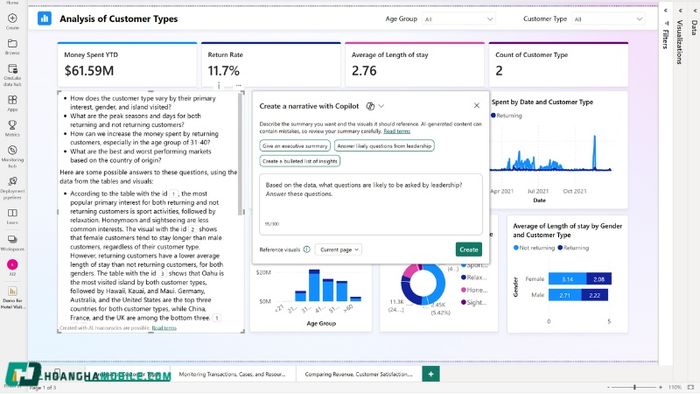Click into the Copilot prompt text box
Viewport: 700px width, 394px height.
click(x=371, y=204)
